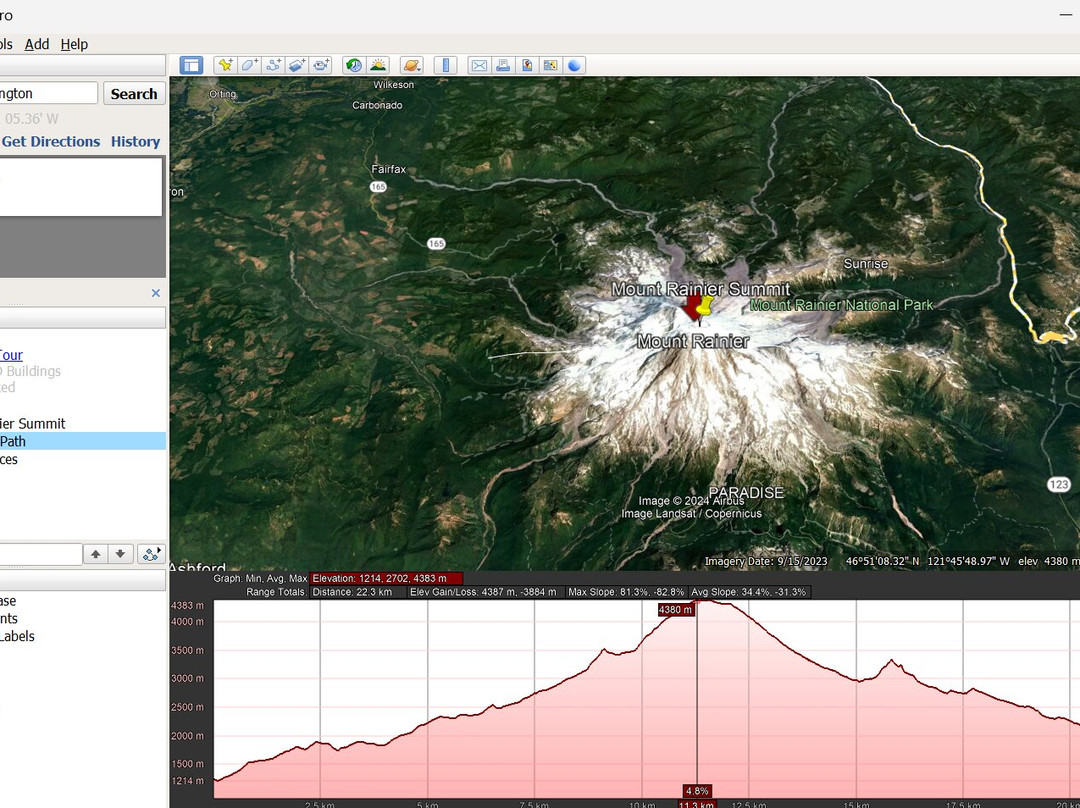Open the Help menu

pos(74,44)
